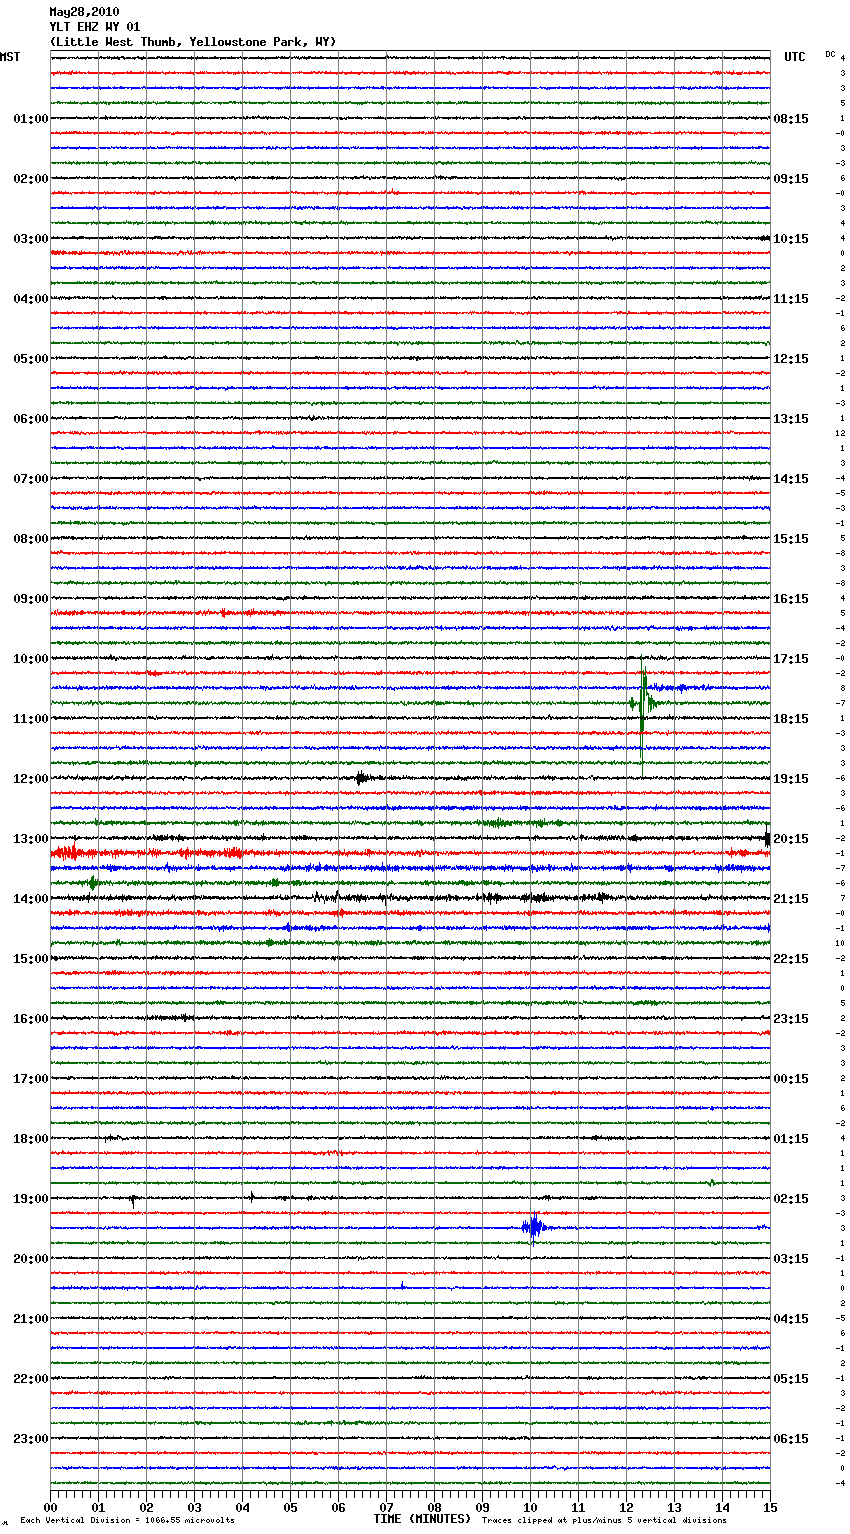Screen dimensions: 850x1534
Task: Click minute tick 00 on the bottom time axis
Action: coord(50,1507)
